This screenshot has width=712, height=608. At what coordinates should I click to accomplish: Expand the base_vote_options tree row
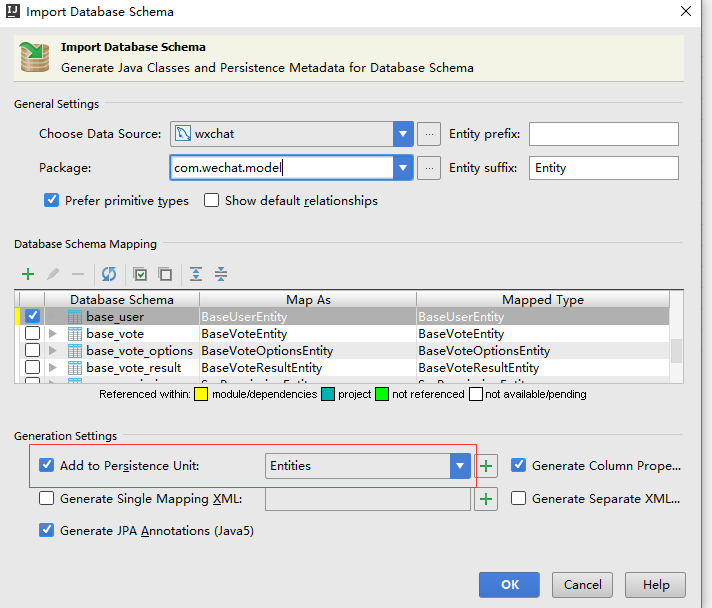coord(53,351)
